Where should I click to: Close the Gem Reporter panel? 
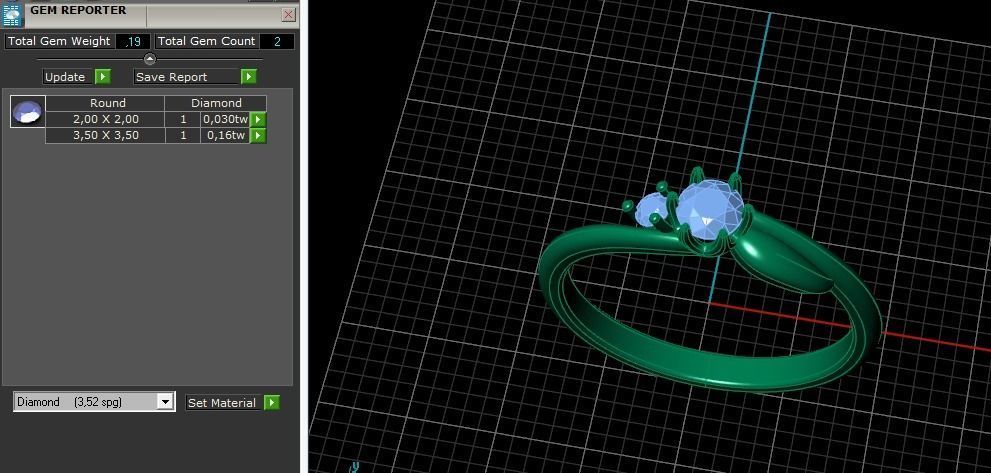[289, 14]
